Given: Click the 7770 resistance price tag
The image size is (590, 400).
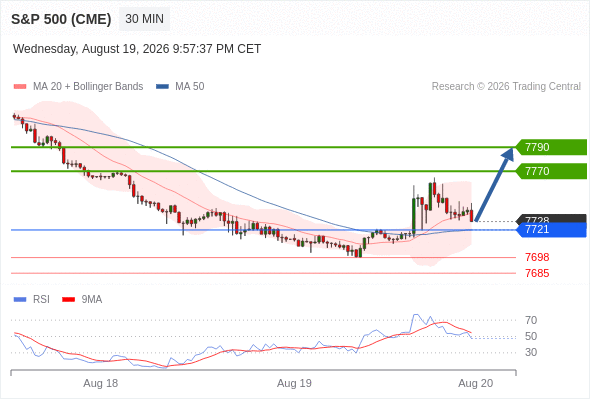Looking at the screenshot, I should tap(551, 171).
